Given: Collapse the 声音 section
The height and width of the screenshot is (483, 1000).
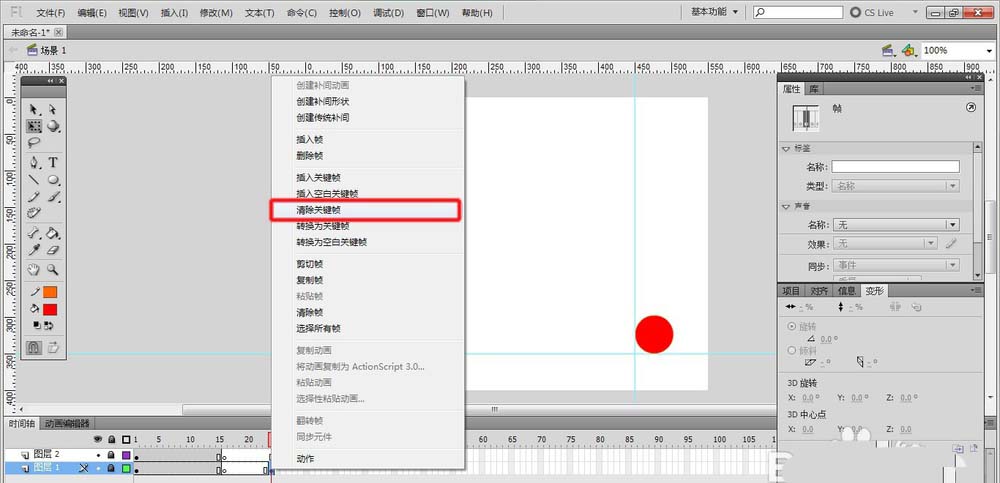Looking at the screenshot, I should point(787,207).
